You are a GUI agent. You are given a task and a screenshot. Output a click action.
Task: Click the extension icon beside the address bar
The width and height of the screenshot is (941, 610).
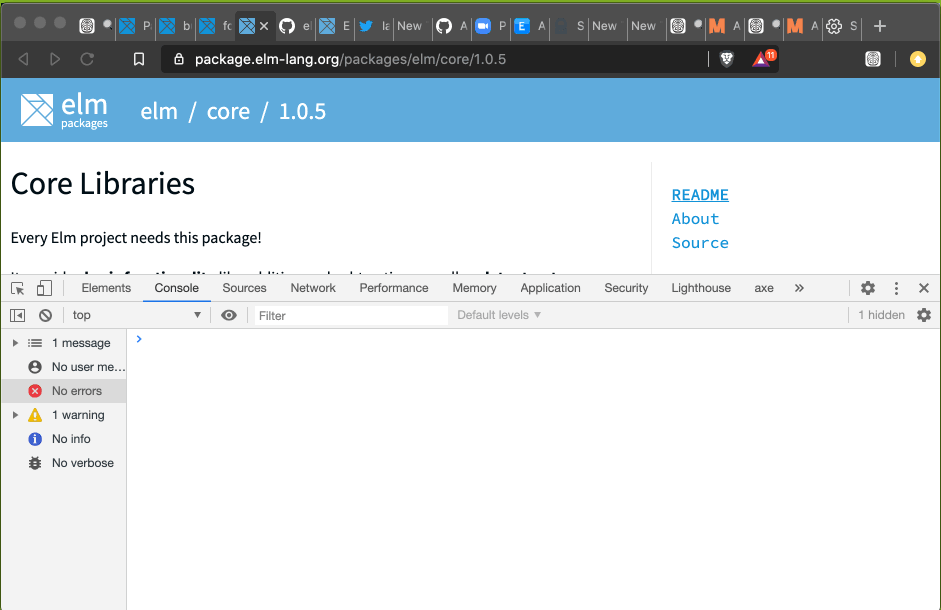point(873,59)
